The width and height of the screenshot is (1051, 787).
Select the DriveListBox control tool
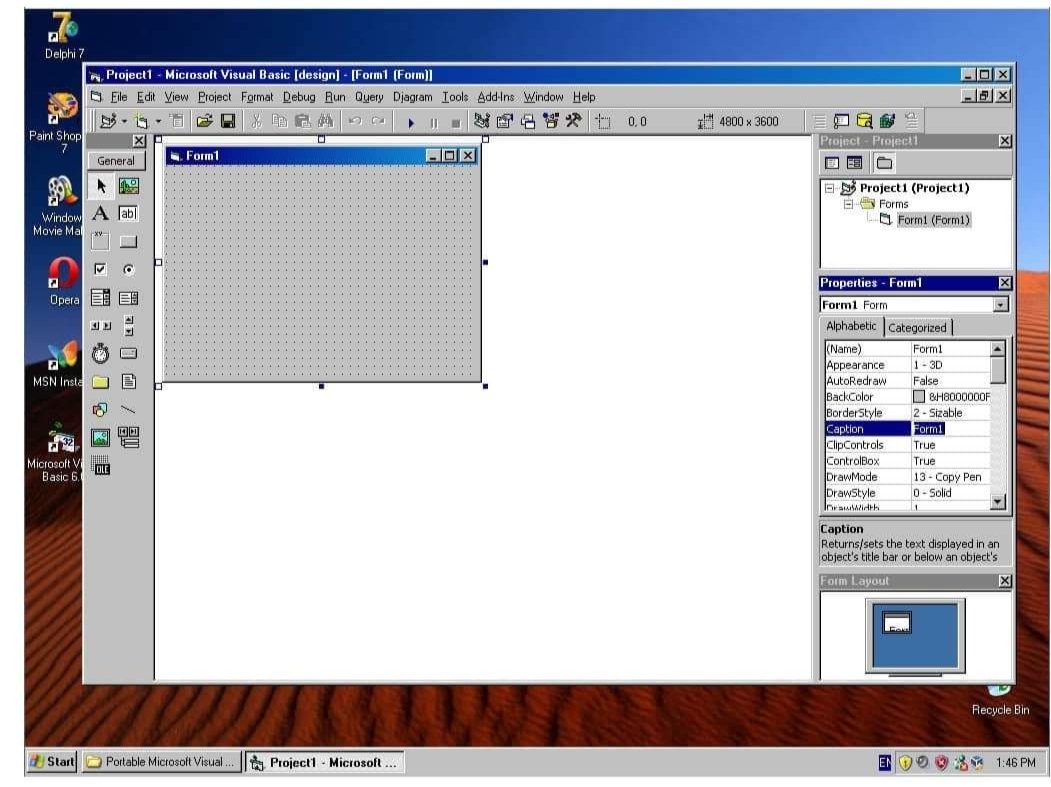pos(129,353)
